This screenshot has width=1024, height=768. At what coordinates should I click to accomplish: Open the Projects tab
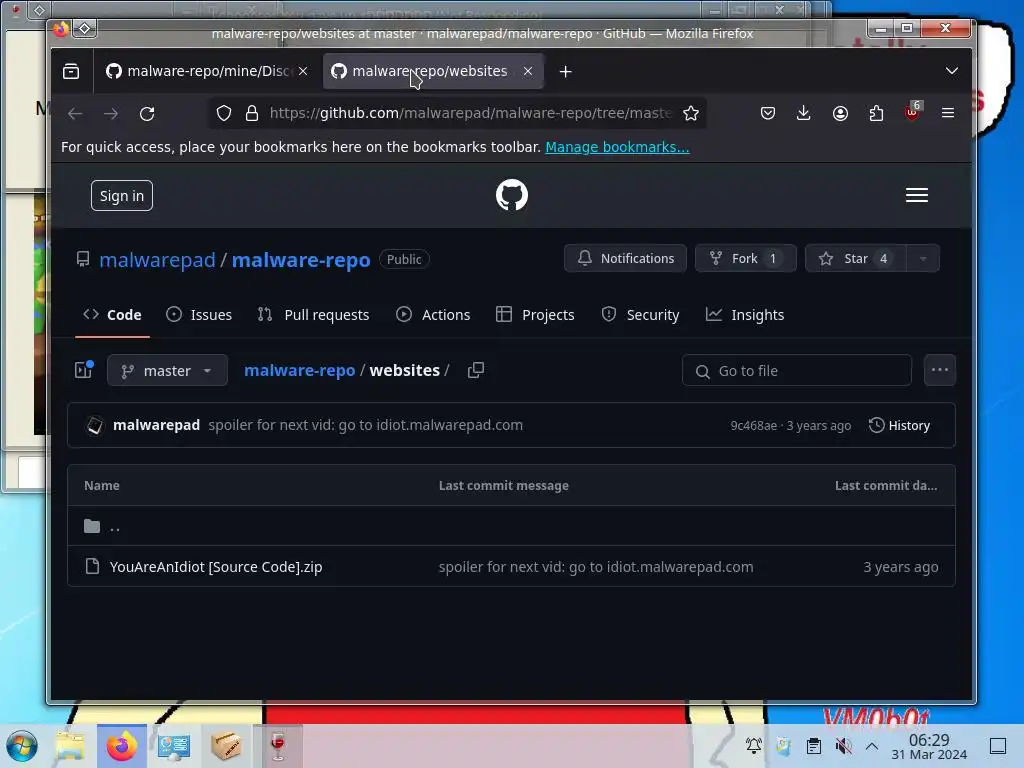click(x=535, y=315)
